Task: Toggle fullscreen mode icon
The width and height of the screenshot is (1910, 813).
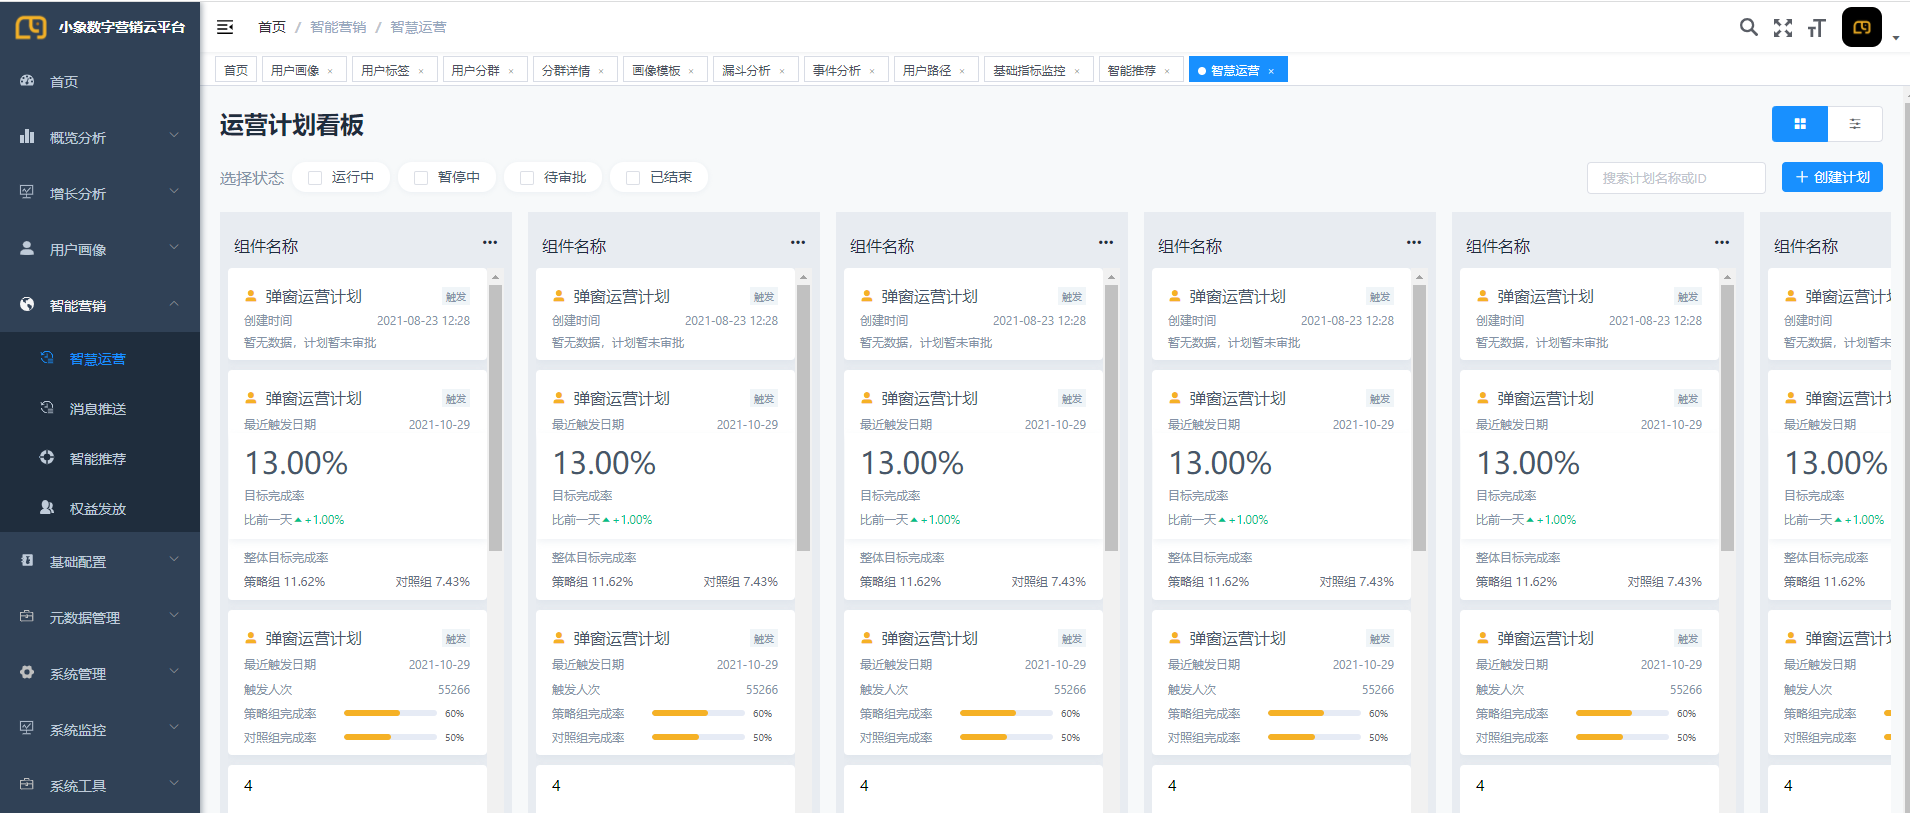Action: pos(1783,28)
